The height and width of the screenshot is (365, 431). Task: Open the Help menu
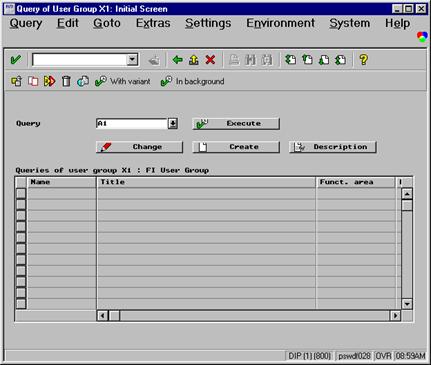pos(397,23)
